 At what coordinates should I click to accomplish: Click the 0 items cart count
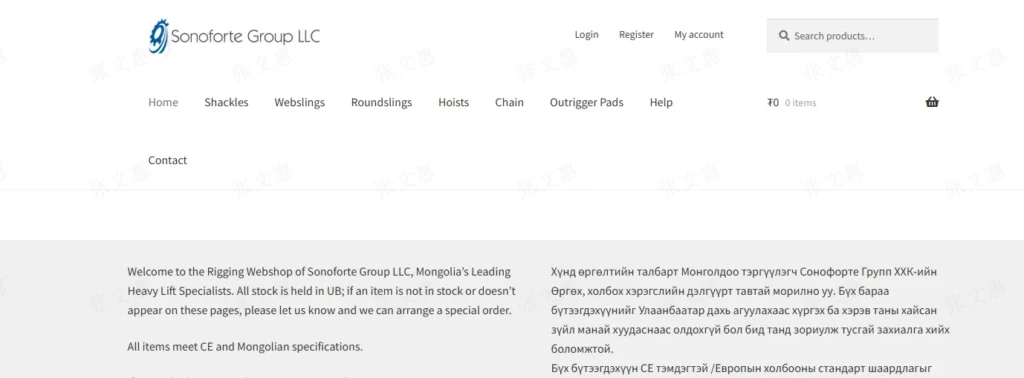tap(801, 102)
